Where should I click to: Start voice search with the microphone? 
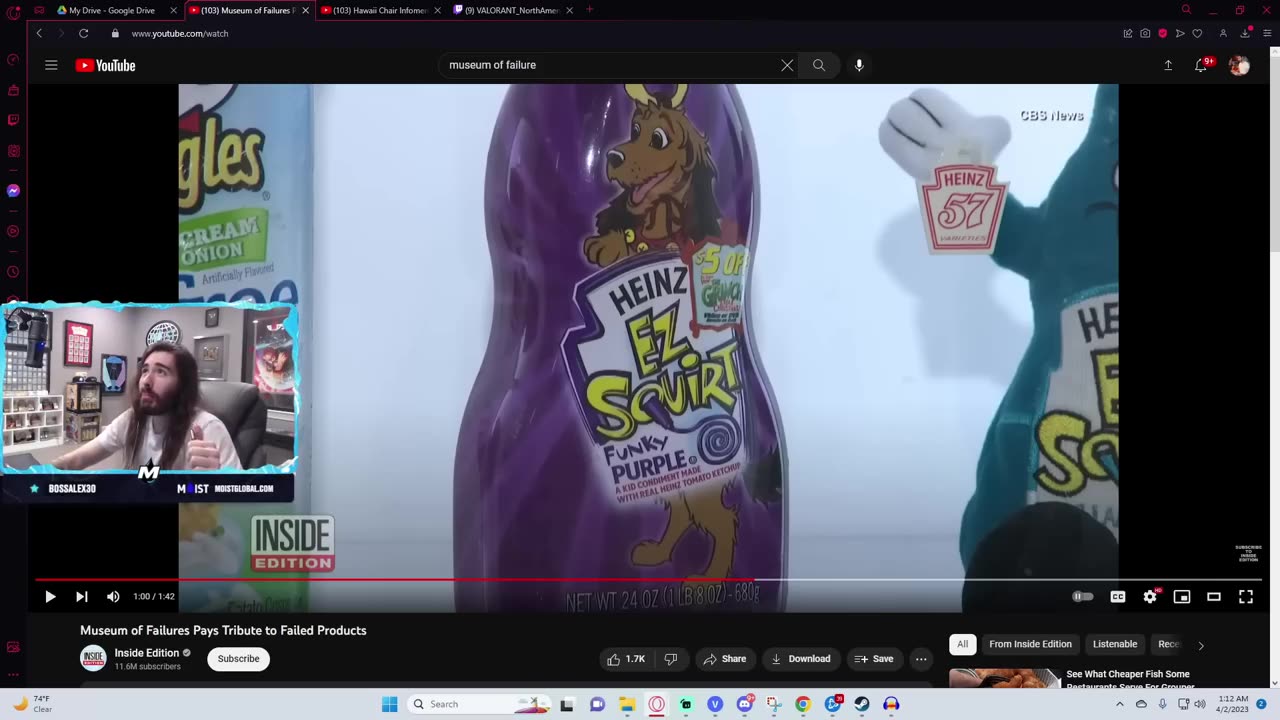[858, 65]
